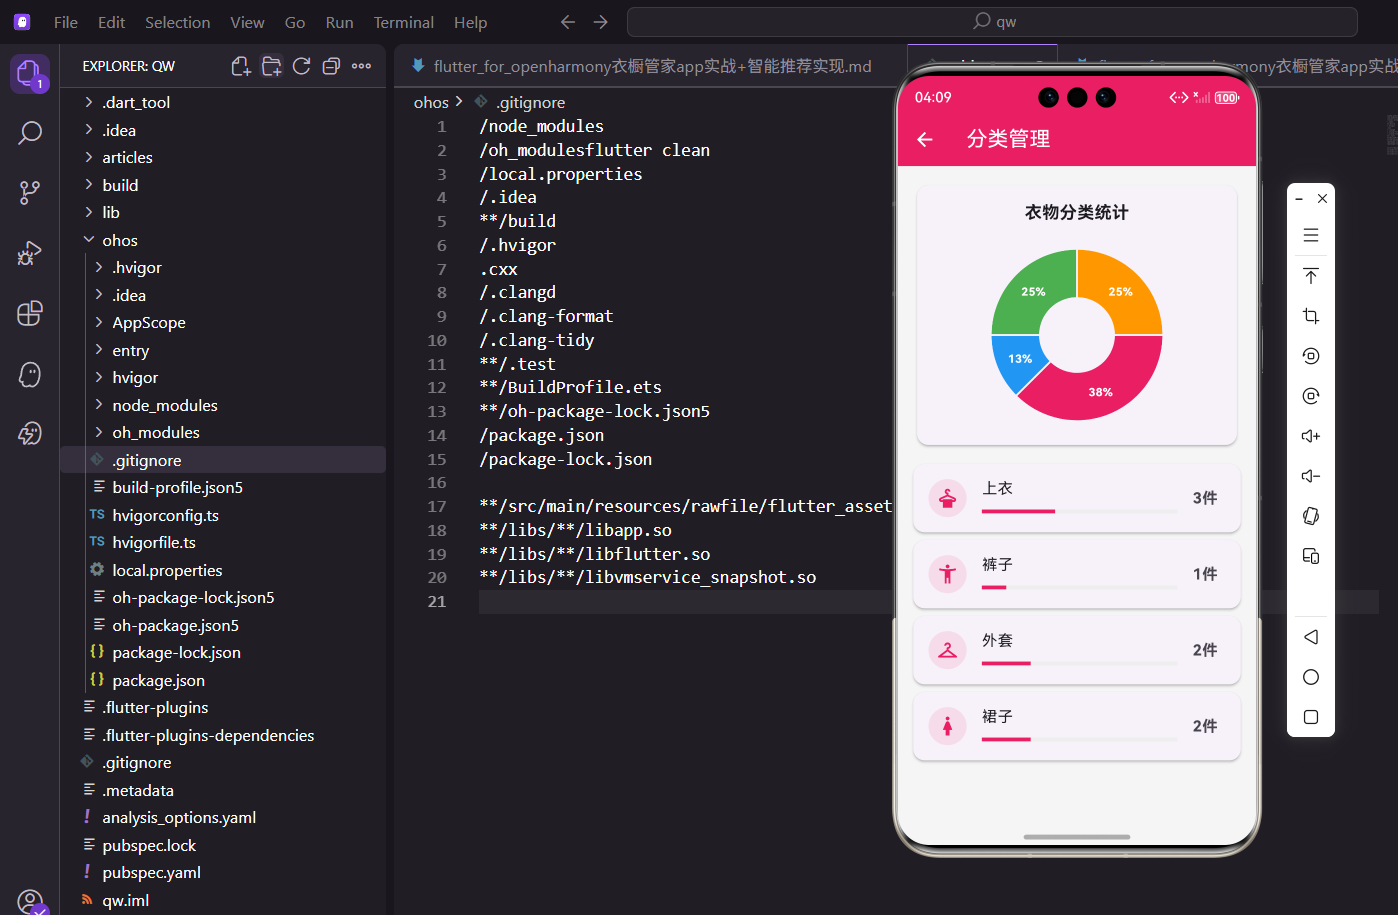The width and height of the screenshot is (1398, 915).
Task: Decrease emulator volume
Action: [x=1311, y=476]
